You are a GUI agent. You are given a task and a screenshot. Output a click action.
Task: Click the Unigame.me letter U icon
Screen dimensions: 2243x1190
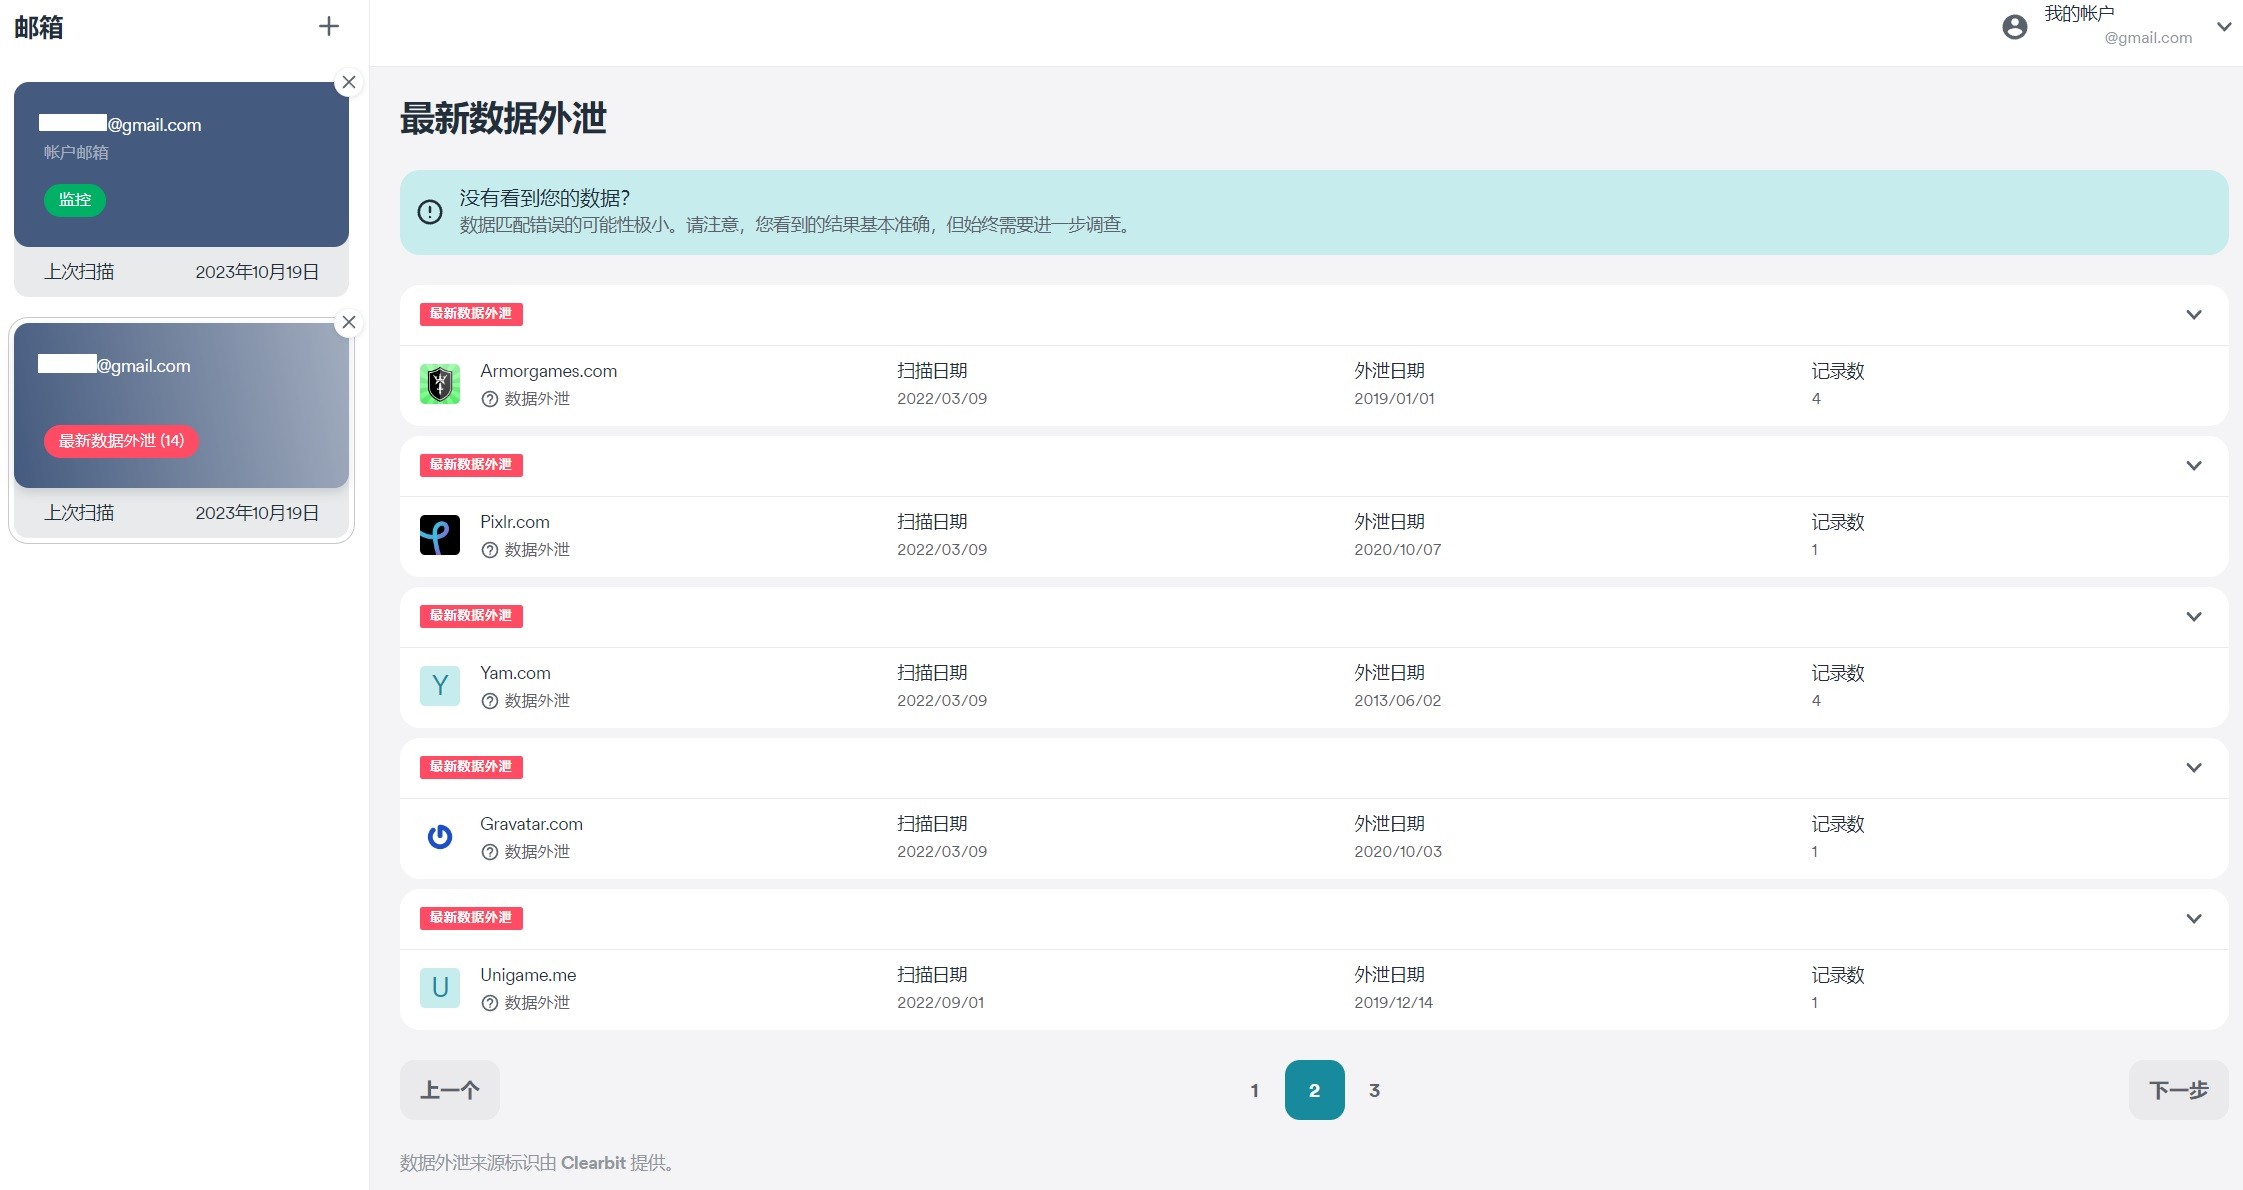coord(439,988)
